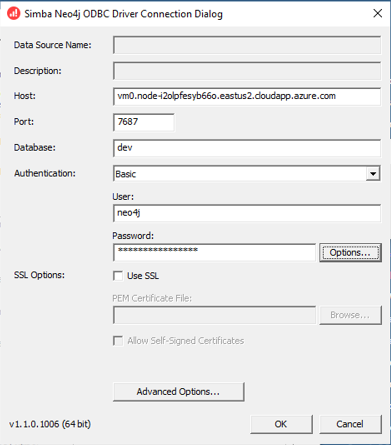
Task: Toggle Allow Self-Signed Certificates checkbox
Action: [118, 341]
